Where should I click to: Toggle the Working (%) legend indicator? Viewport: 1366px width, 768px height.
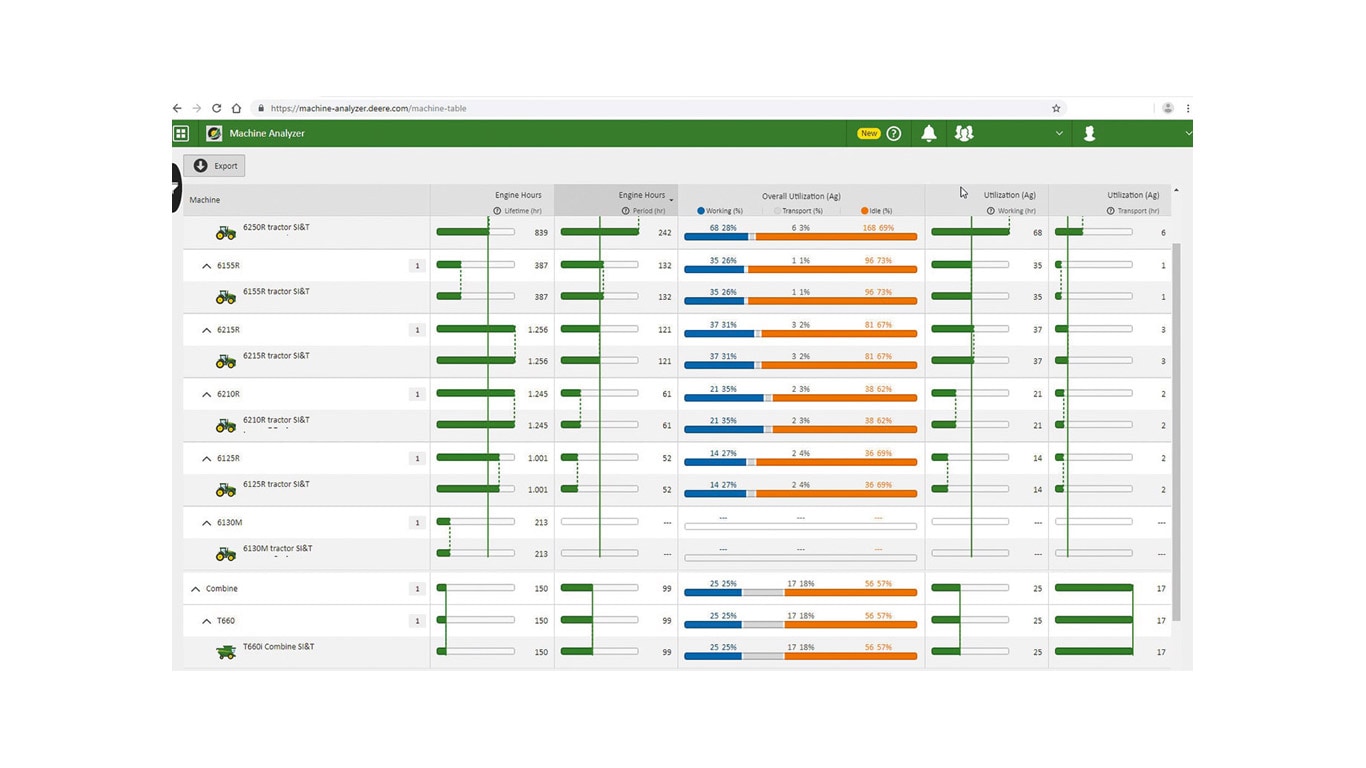coord(701,211)
